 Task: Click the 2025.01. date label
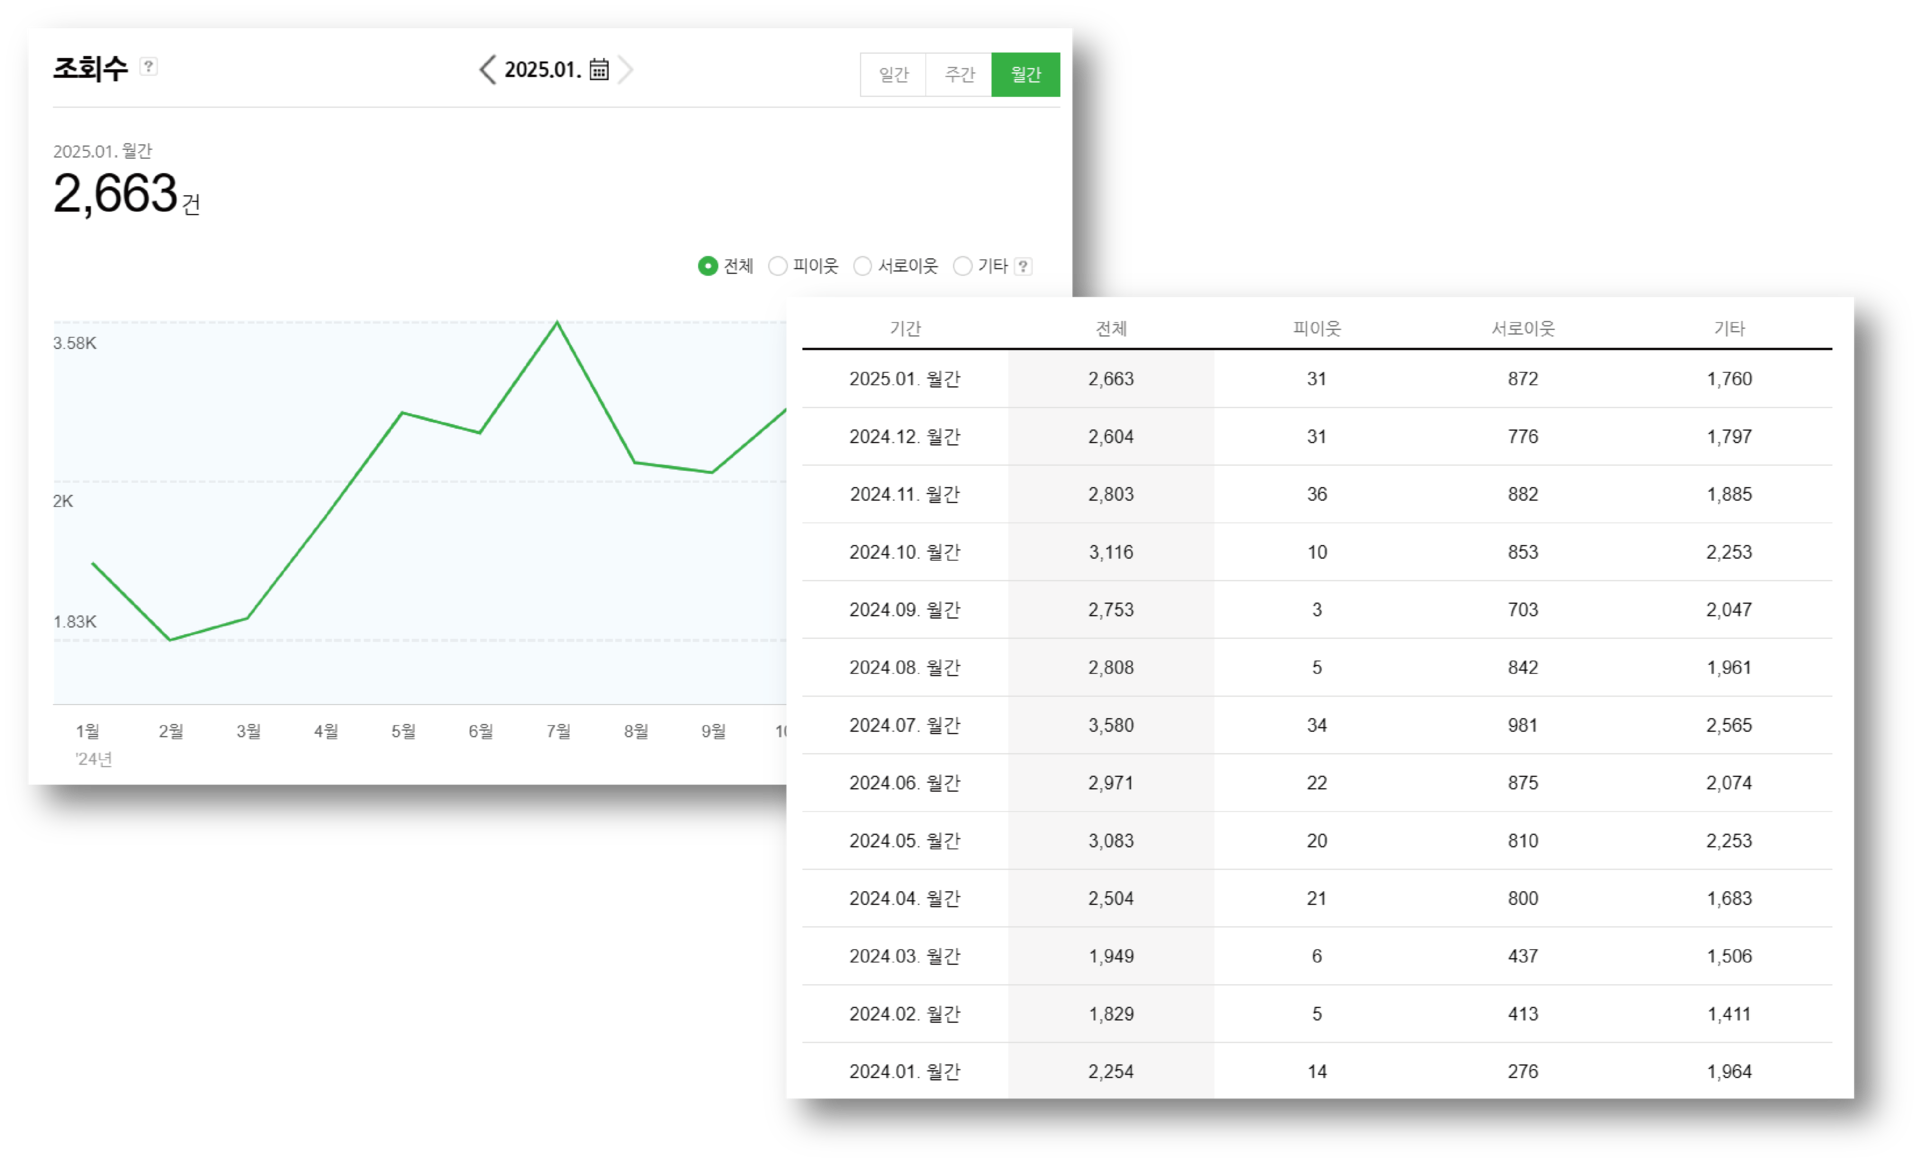(x=542, y=70)
